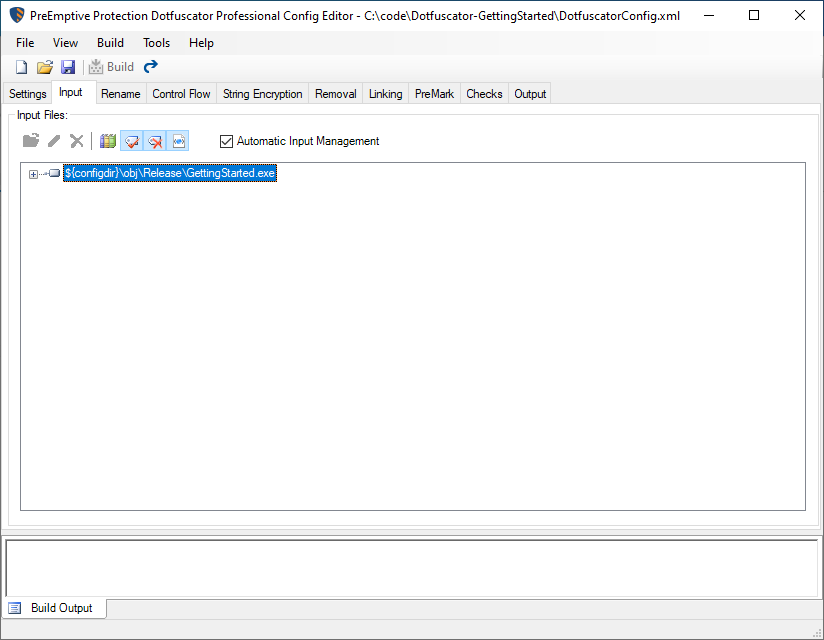Go to the Output tab
This screenshot has height=640, width=824.
pos(530,94)
